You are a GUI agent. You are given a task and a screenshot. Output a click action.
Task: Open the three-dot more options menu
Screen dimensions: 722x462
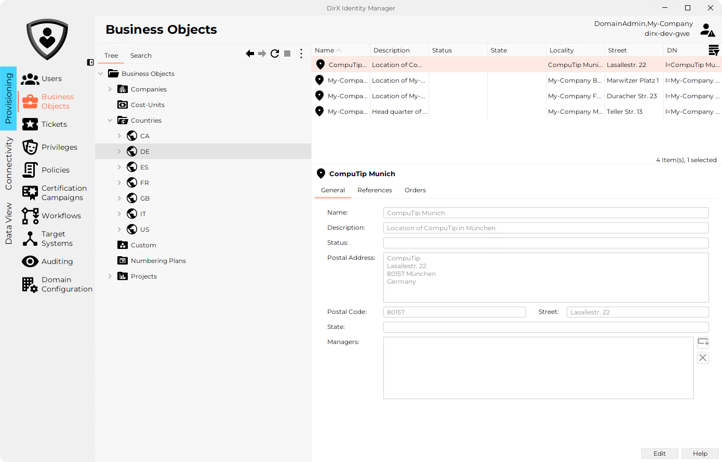click(301, 54)
